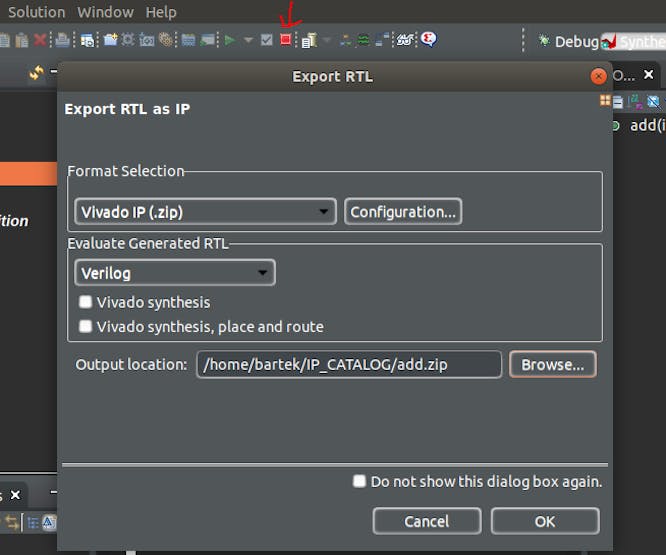Screen dimensions: 666x555
Task: Open the Verilog language dropdown
Action: pos(175,273)
